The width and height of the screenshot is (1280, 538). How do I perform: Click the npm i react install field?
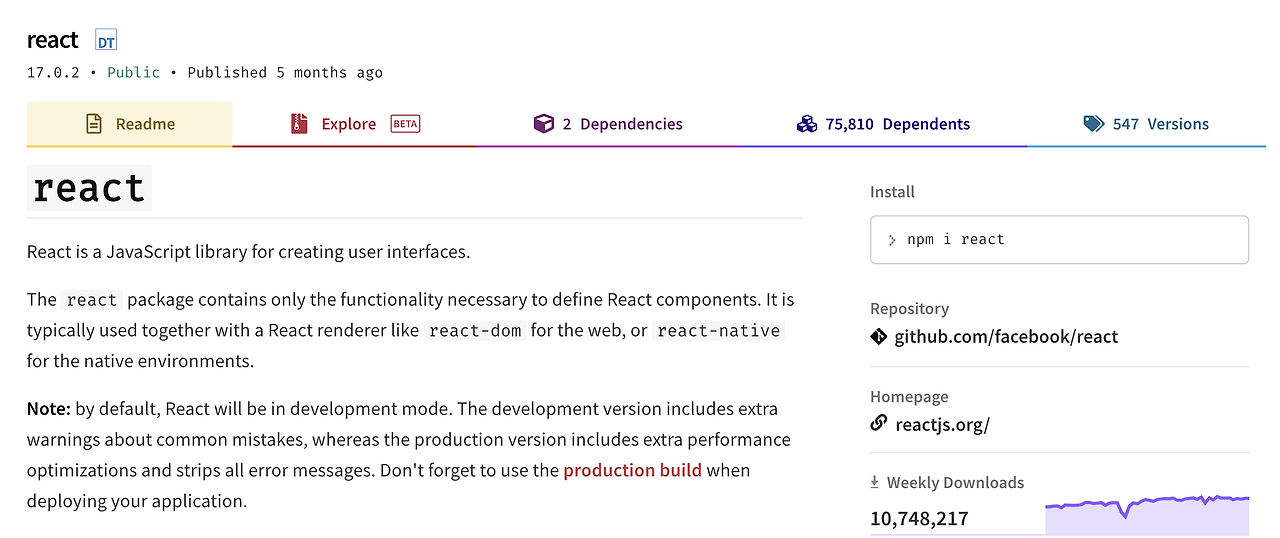(1059, 240)
